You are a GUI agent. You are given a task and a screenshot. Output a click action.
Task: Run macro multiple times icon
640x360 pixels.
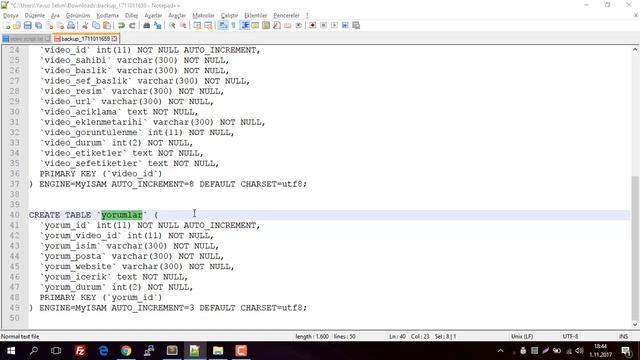[345, 25]
